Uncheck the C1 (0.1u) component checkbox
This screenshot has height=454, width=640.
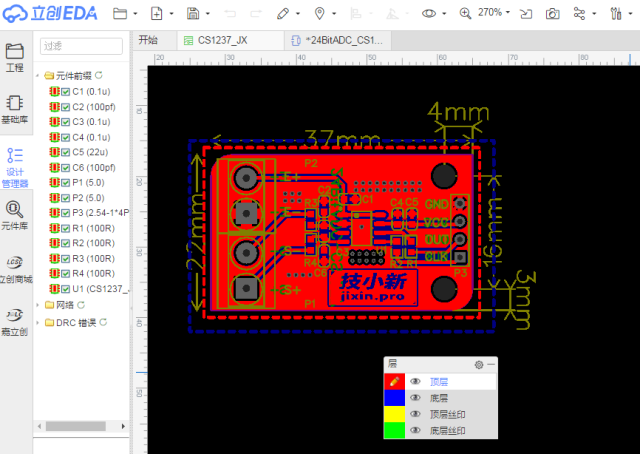65,91
